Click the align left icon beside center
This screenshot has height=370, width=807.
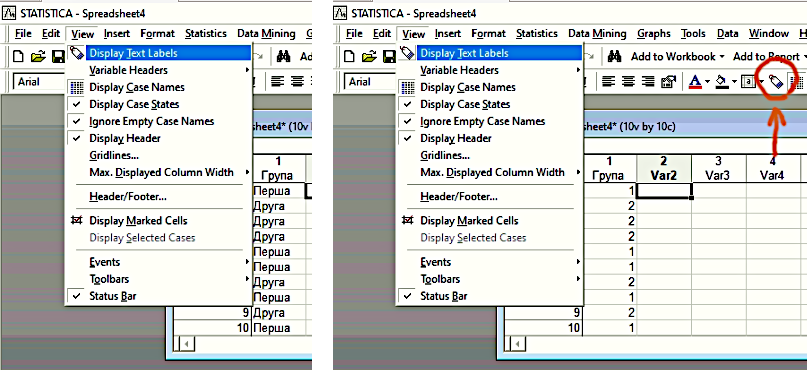tap(609, 81)
